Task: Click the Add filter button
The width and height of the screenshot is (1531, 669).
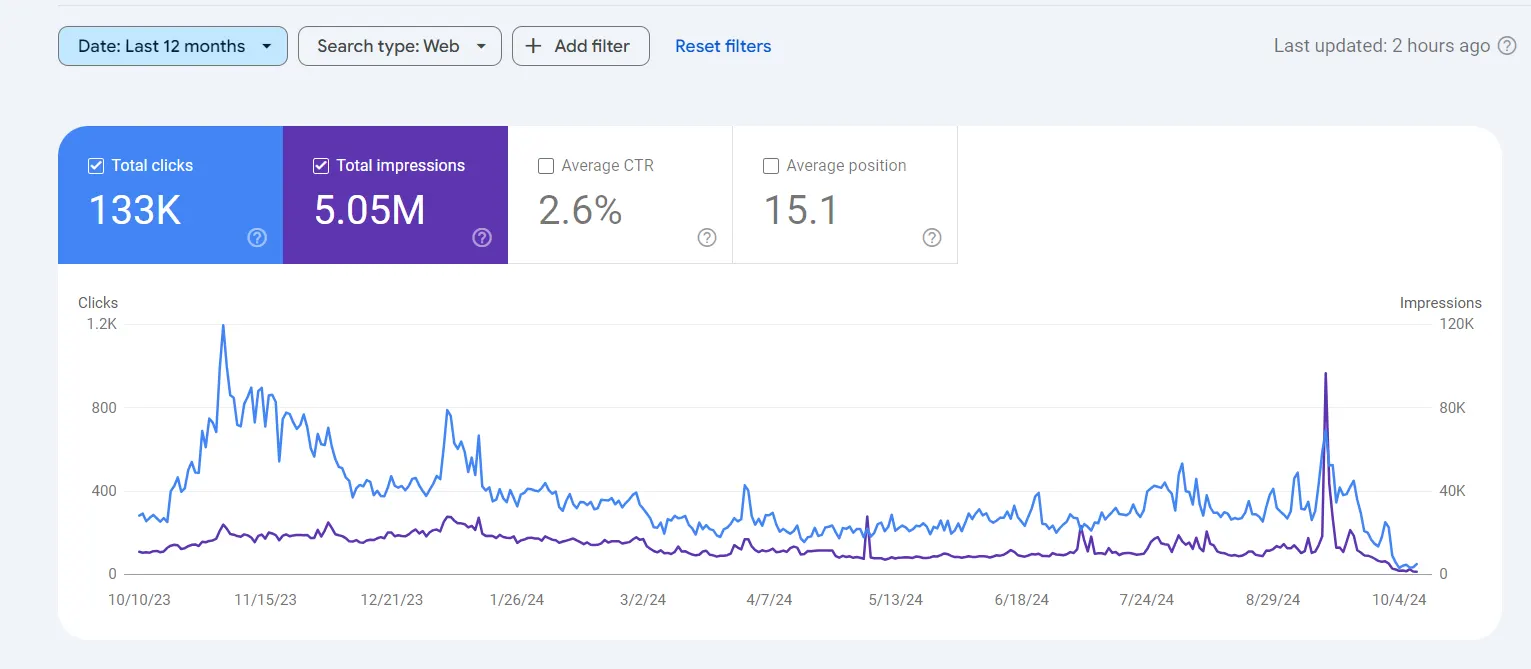Action: 581,46
